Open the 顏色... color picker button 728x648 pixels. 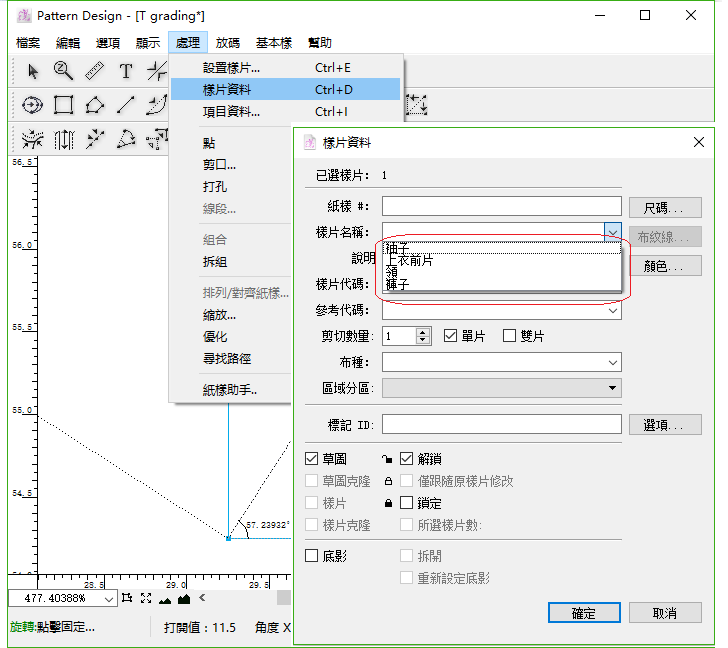(665, 266)
